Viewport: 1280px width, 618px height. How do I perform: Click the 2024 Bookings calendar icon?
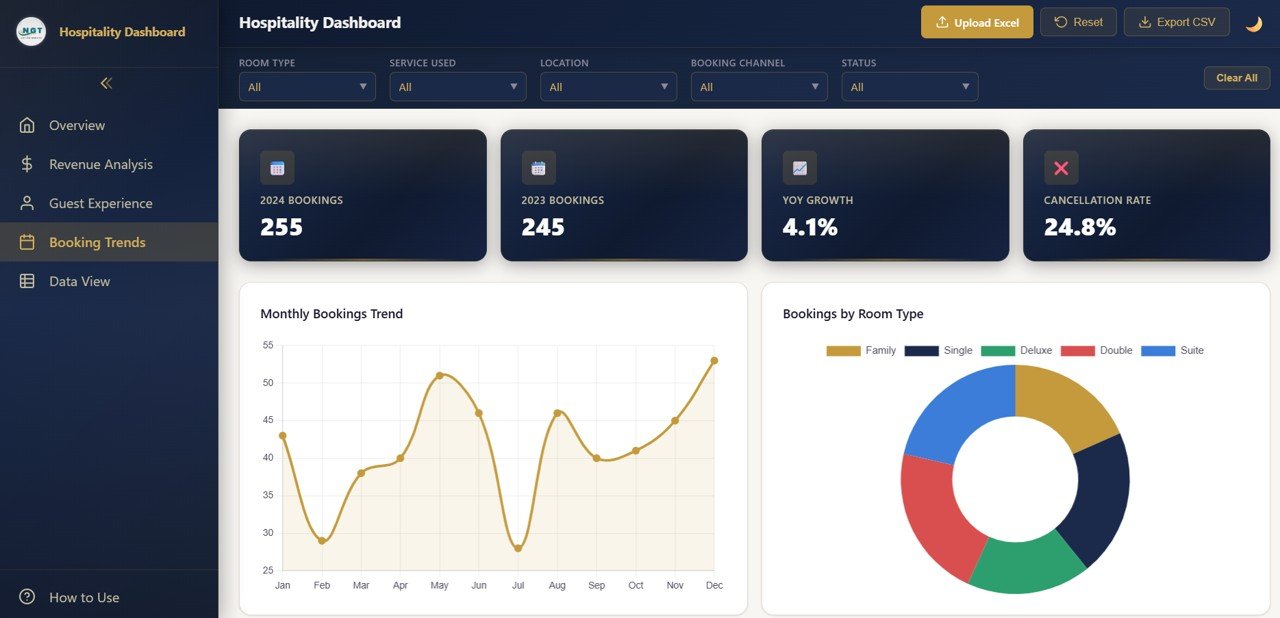276,167
